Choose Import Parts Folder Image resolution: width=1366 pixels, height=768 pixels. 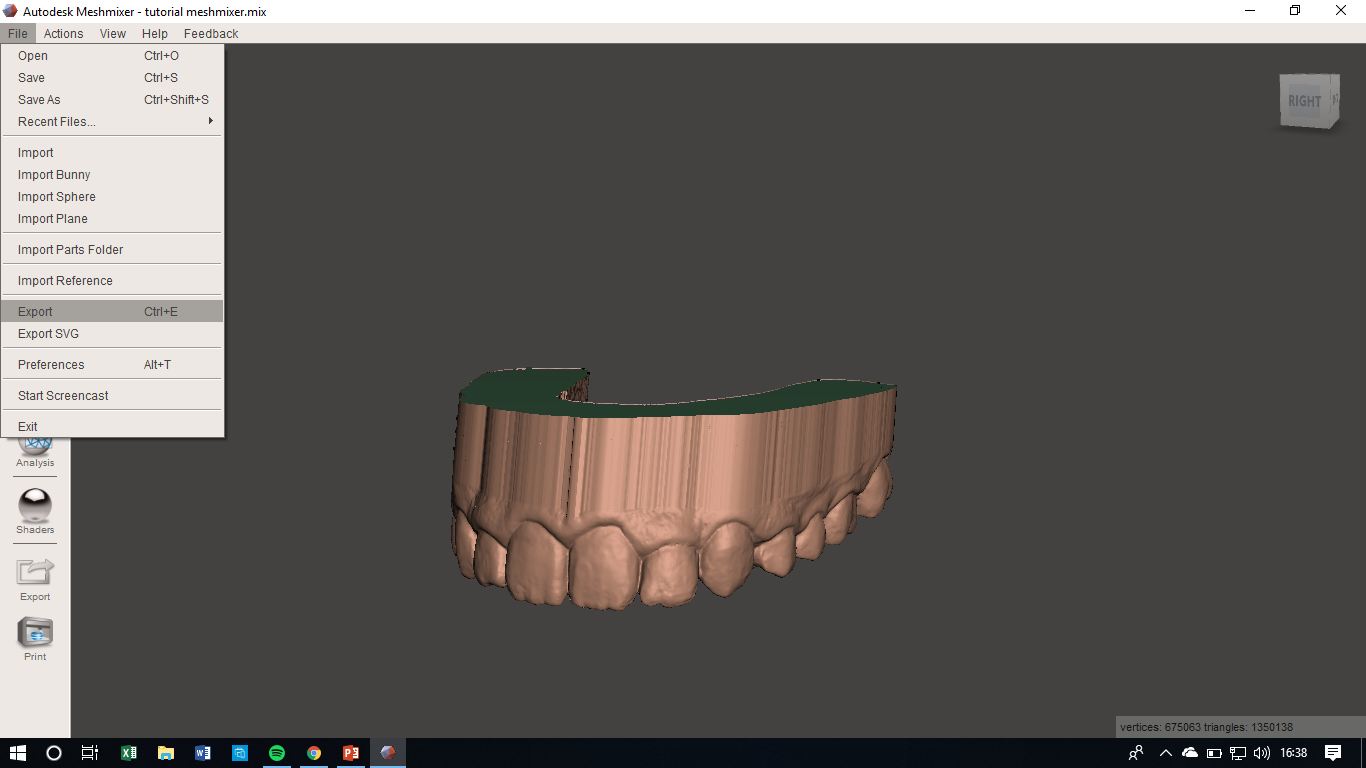point(112,250)
